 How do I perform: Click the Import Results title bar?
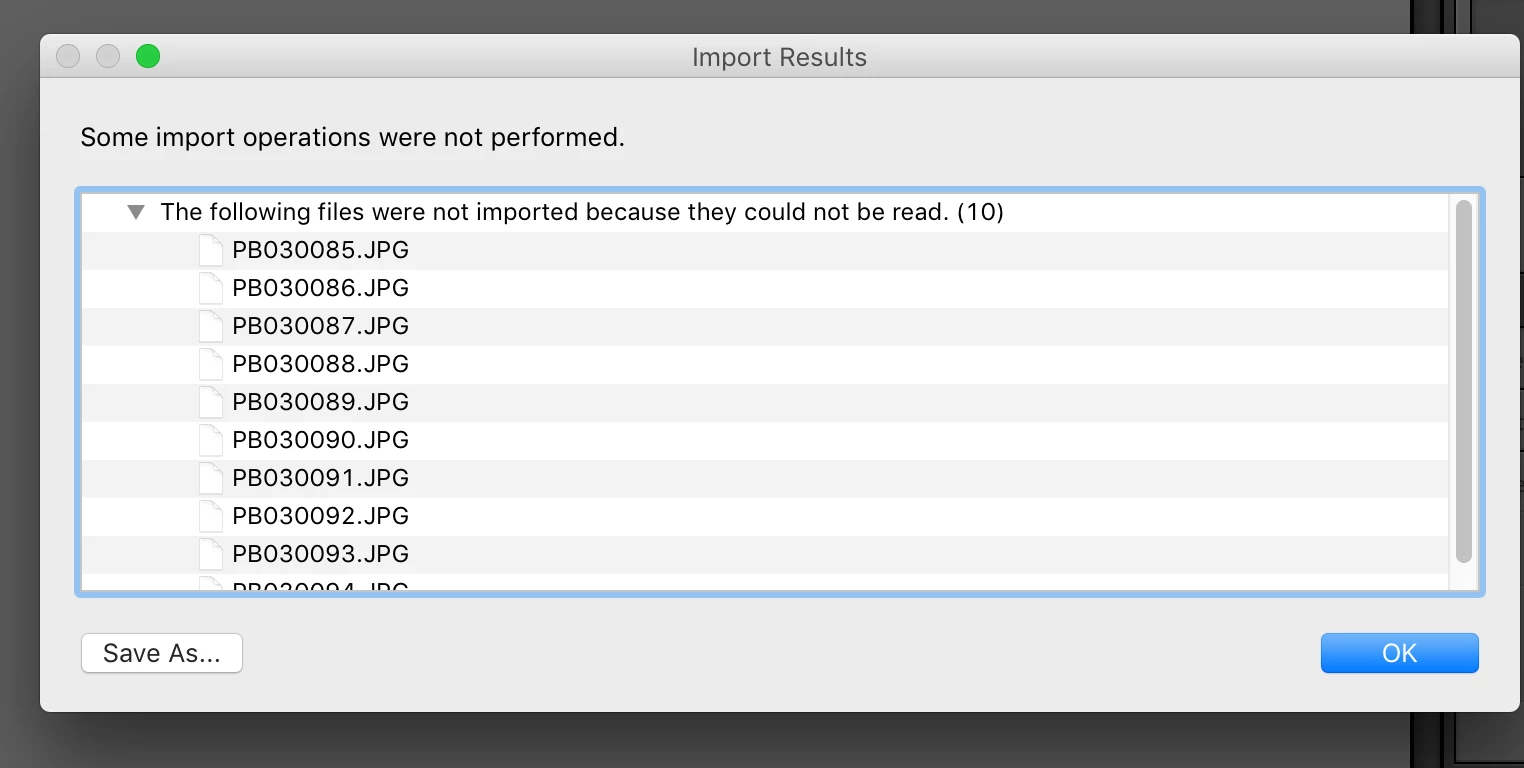[x=779, y=57]
